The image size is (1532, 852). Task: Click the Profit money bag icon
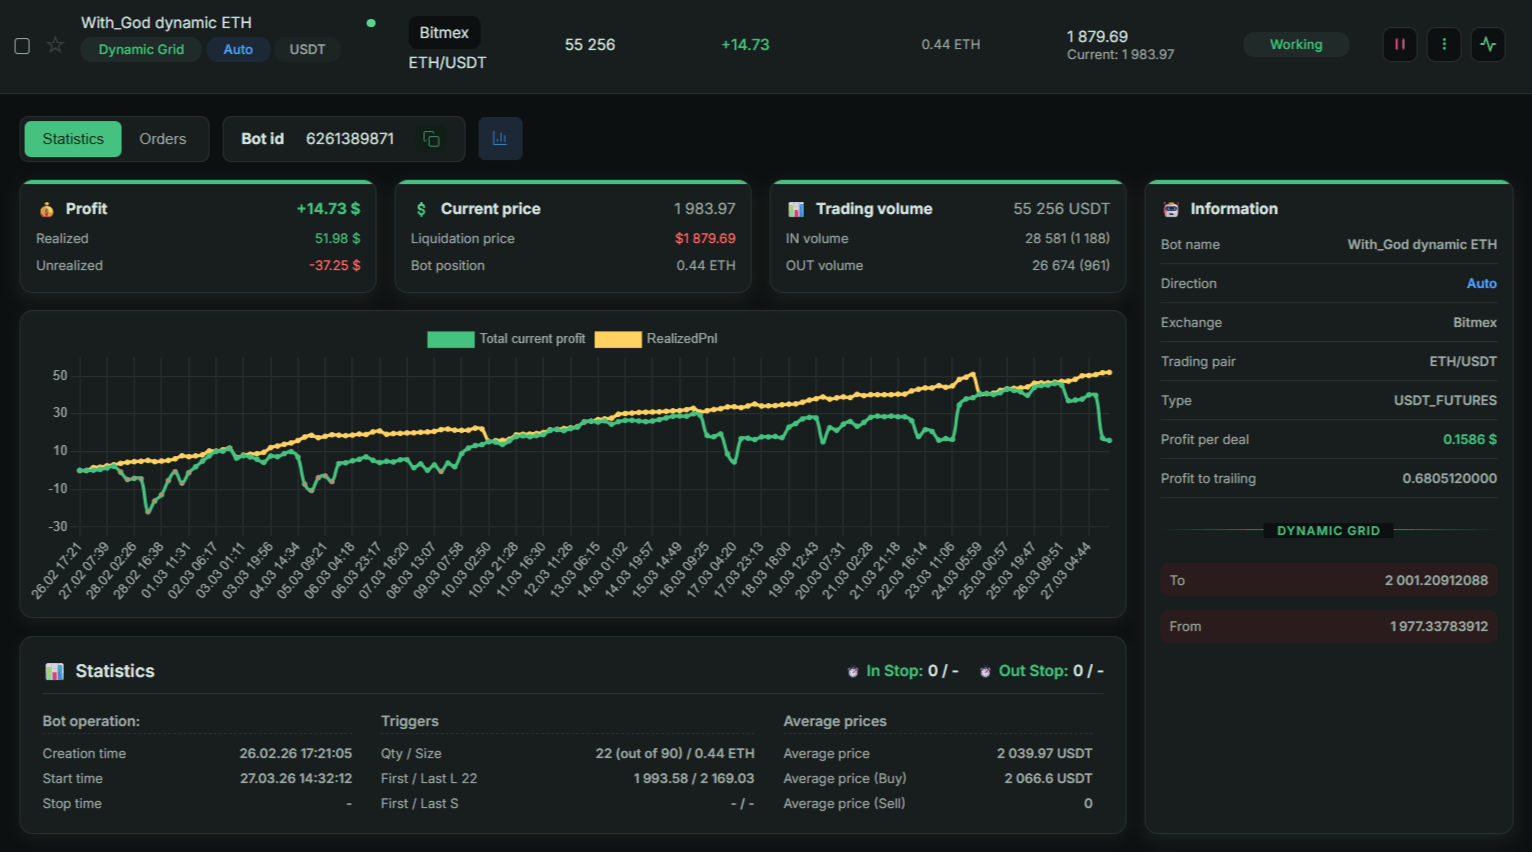point(47,209)
